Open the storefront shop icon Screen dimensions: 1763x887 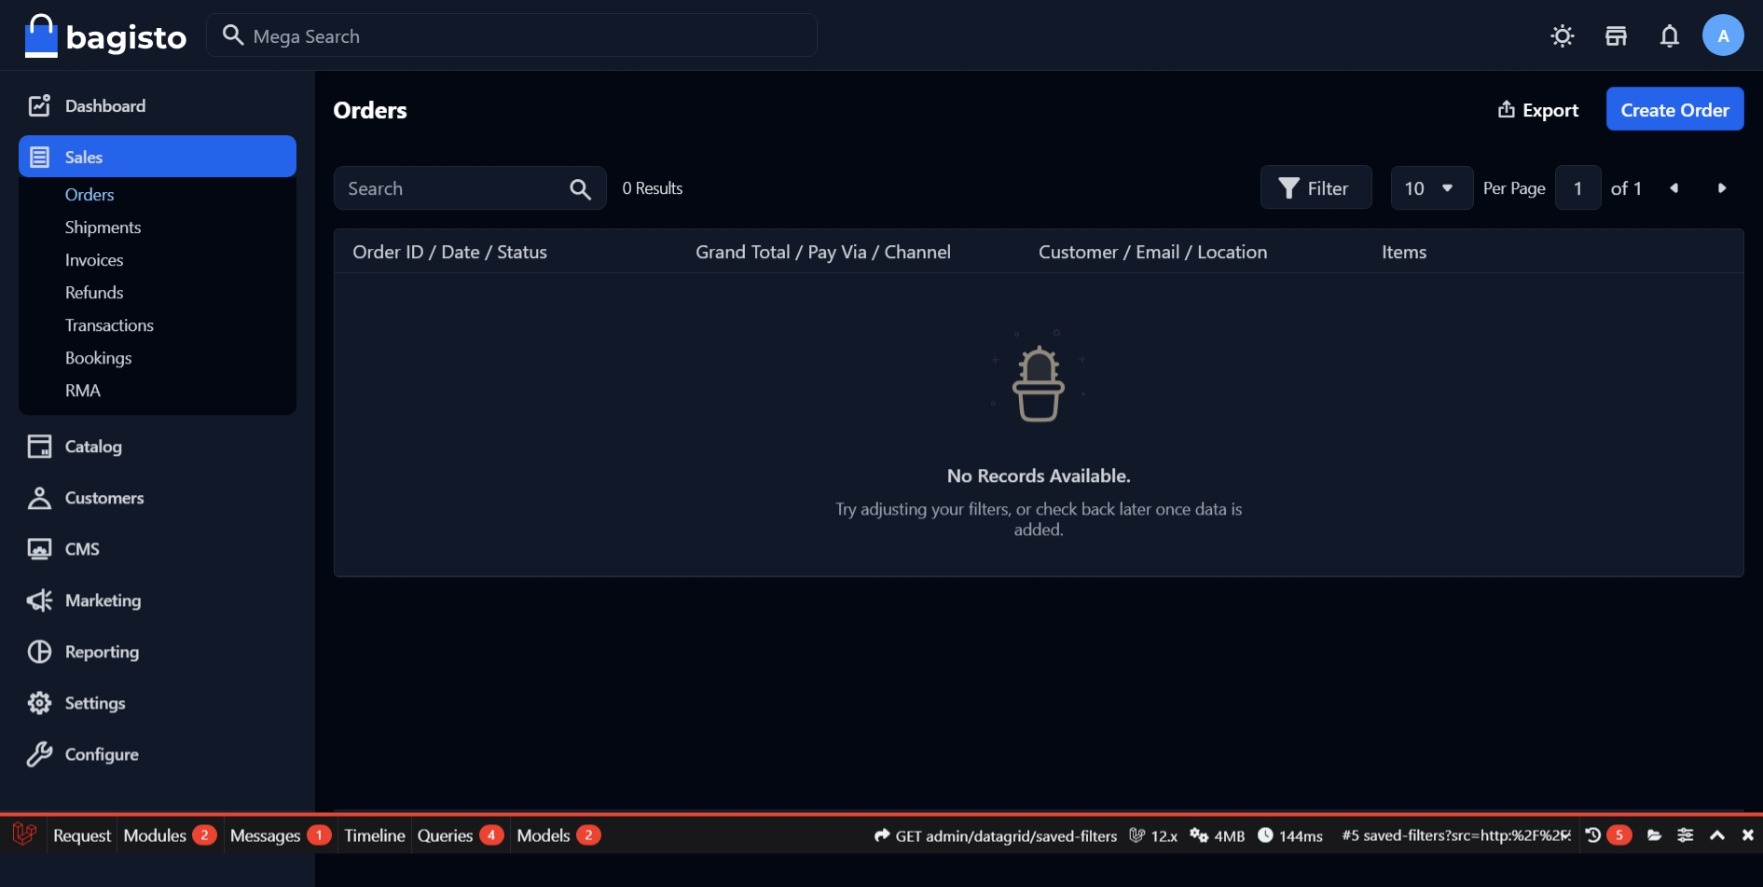(1616, 36)
